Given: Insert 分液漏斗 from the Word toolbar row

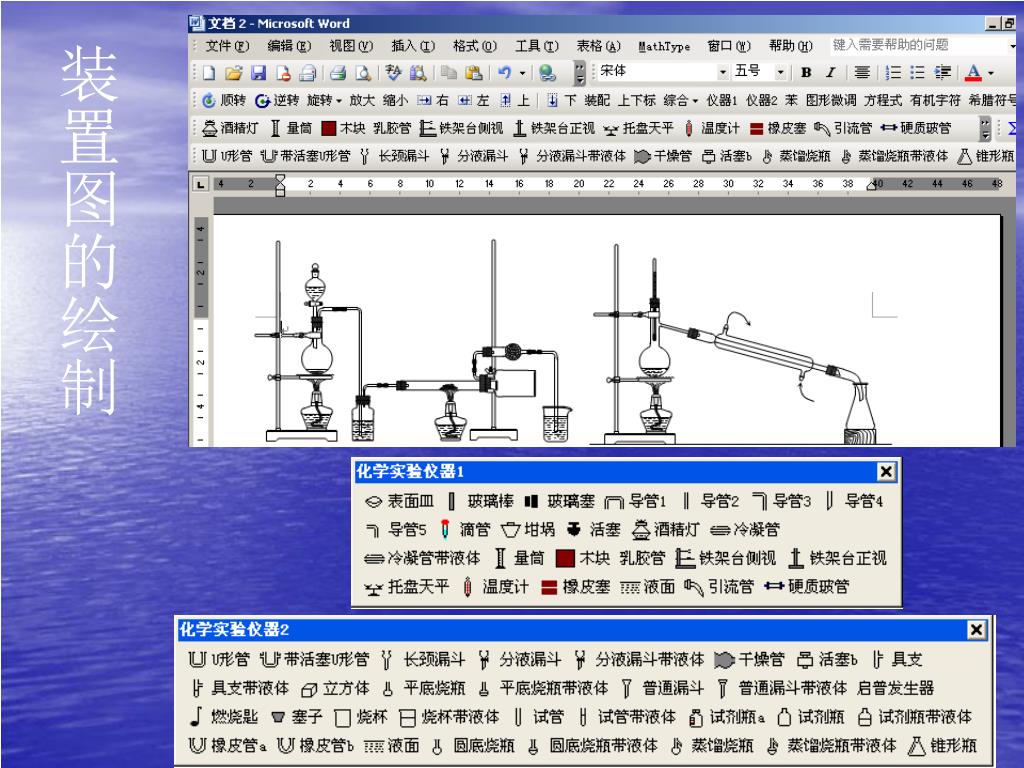Looking at the screenshot, I should click(x=473, y=156).
